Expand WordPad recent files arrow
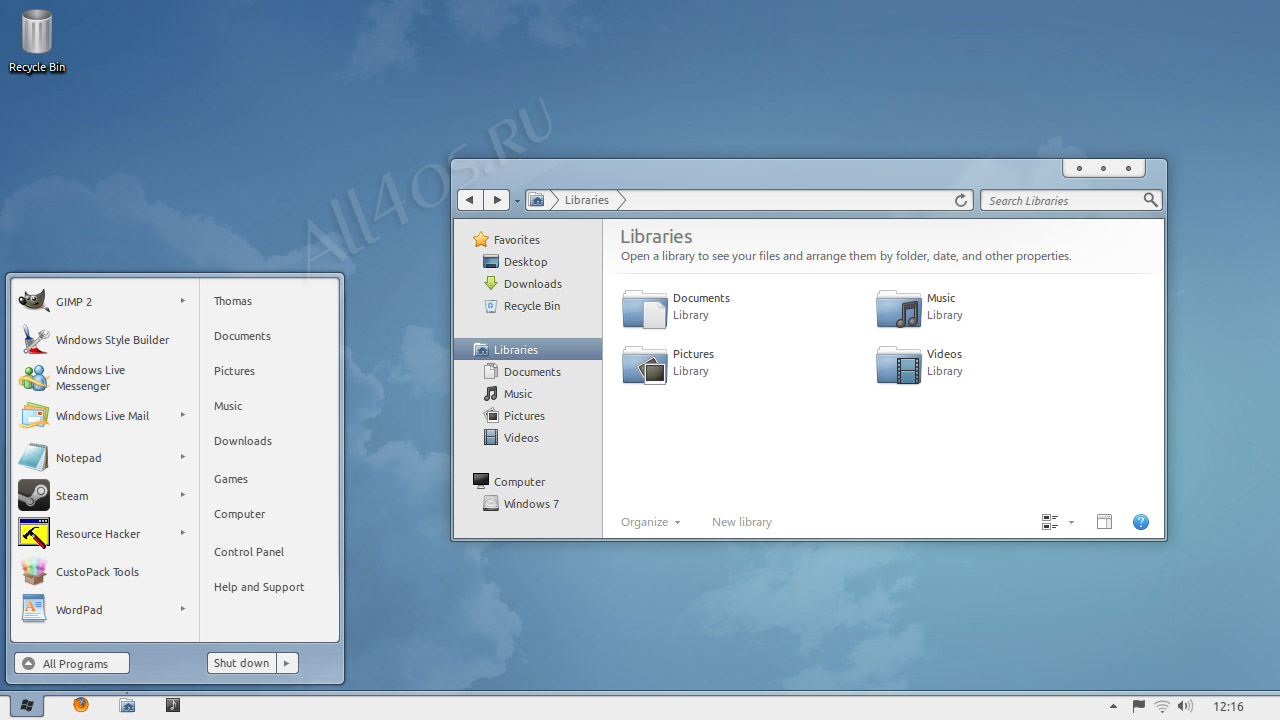 point(183,609)
